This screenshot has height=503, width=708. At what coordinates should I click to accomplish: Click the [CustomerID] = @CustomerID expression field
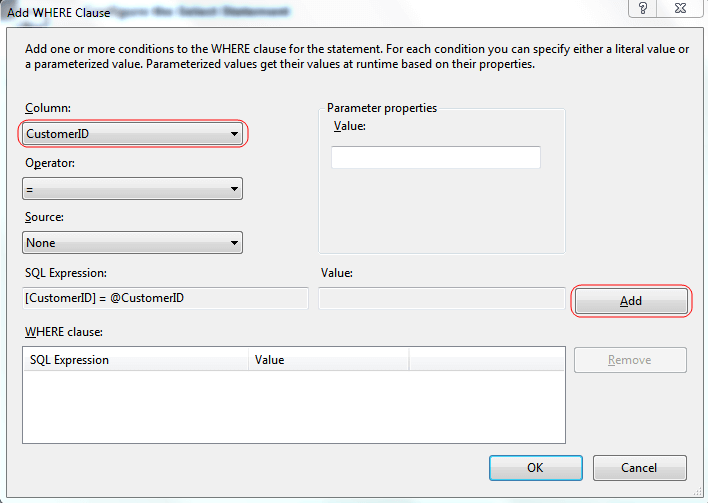coord(165,298)
